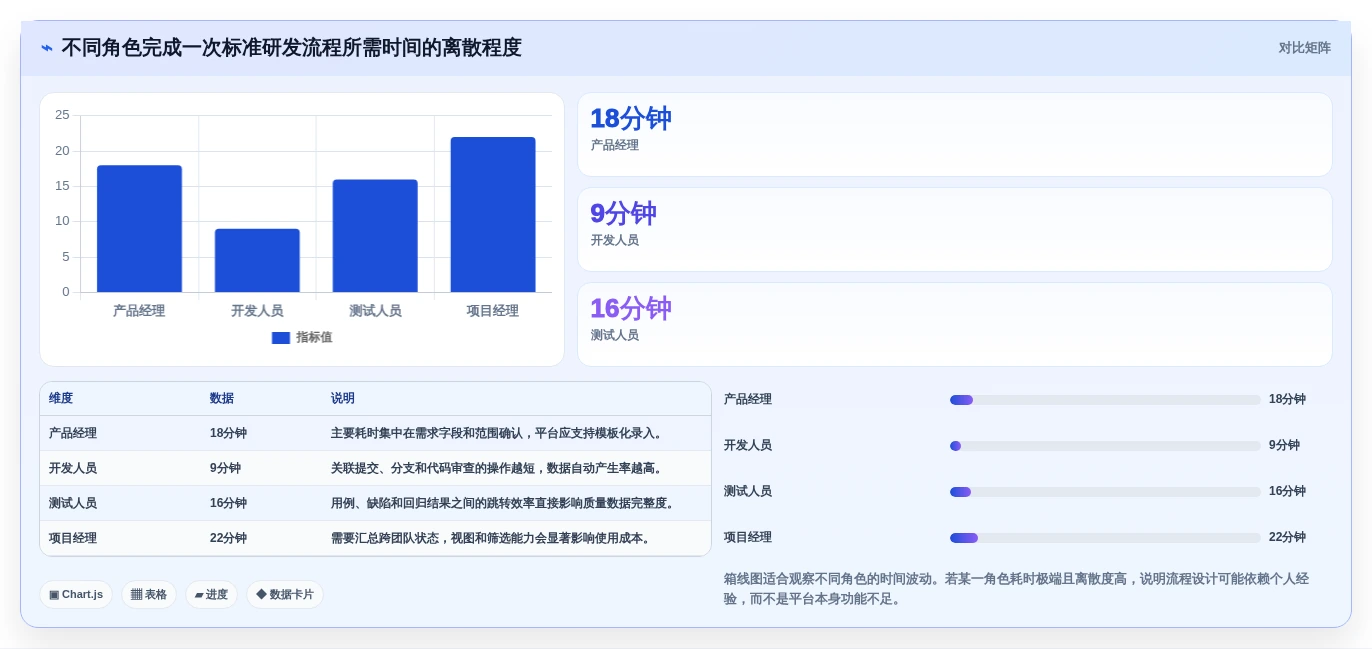Click description starting 主要耗时集中在需求字段
This screenshot has height=649, width=1372.
pos(498,433)
